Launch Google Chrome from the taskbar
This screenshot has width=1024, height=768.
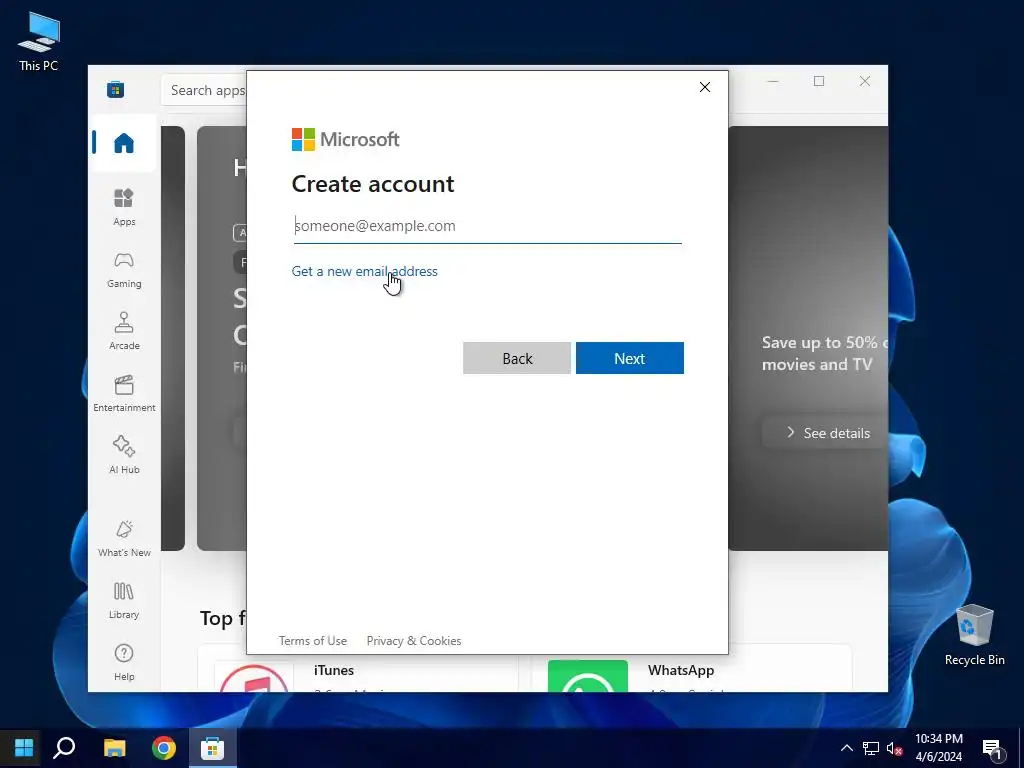[164, 747]
